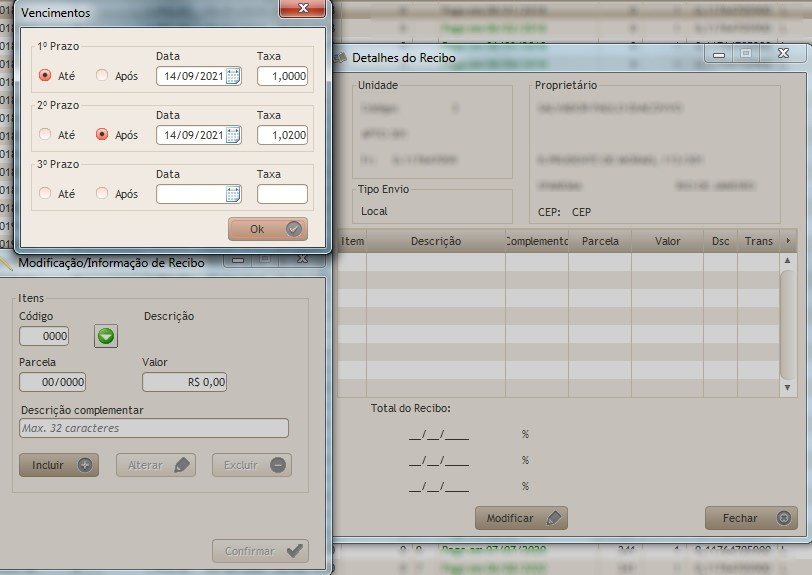Click the Descrição complementar text field
Viewport: 812px width, 575px height.
pos(154,428)
